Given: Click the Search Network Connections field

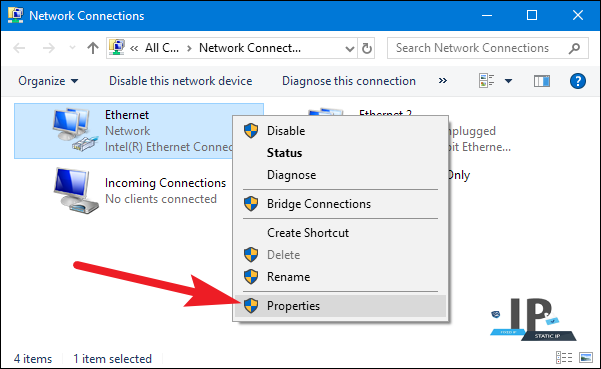Looking at the screenshot, I should [488, 48].
